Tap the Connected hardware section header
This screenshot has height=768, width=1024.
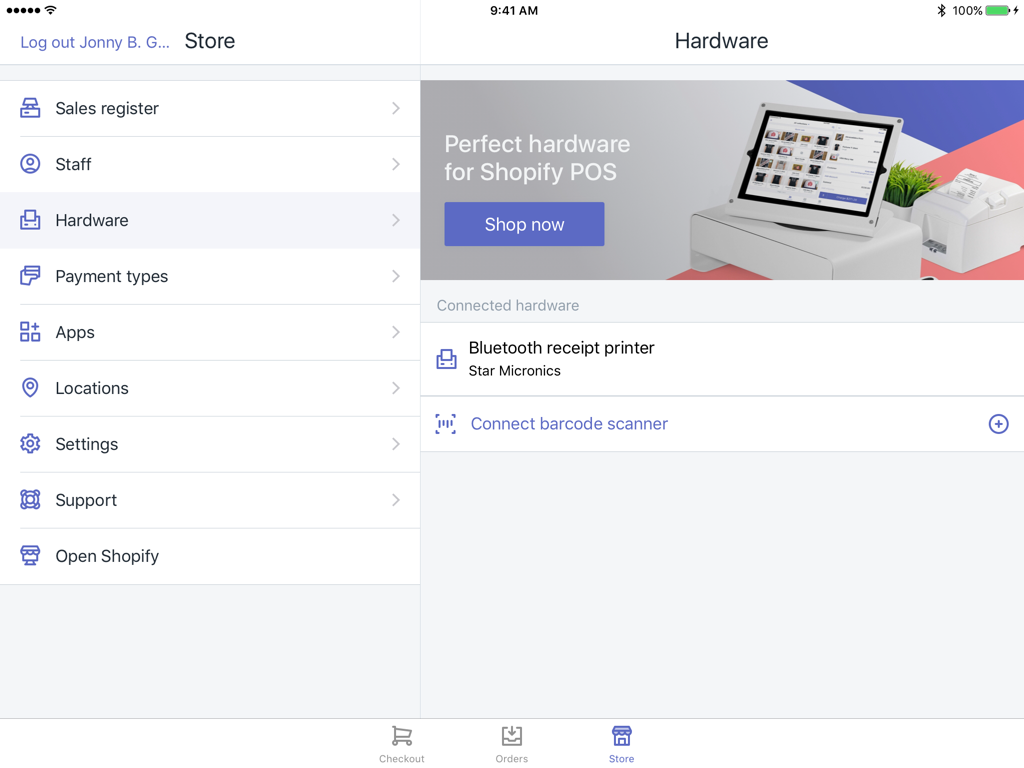(x=508, y=305)
